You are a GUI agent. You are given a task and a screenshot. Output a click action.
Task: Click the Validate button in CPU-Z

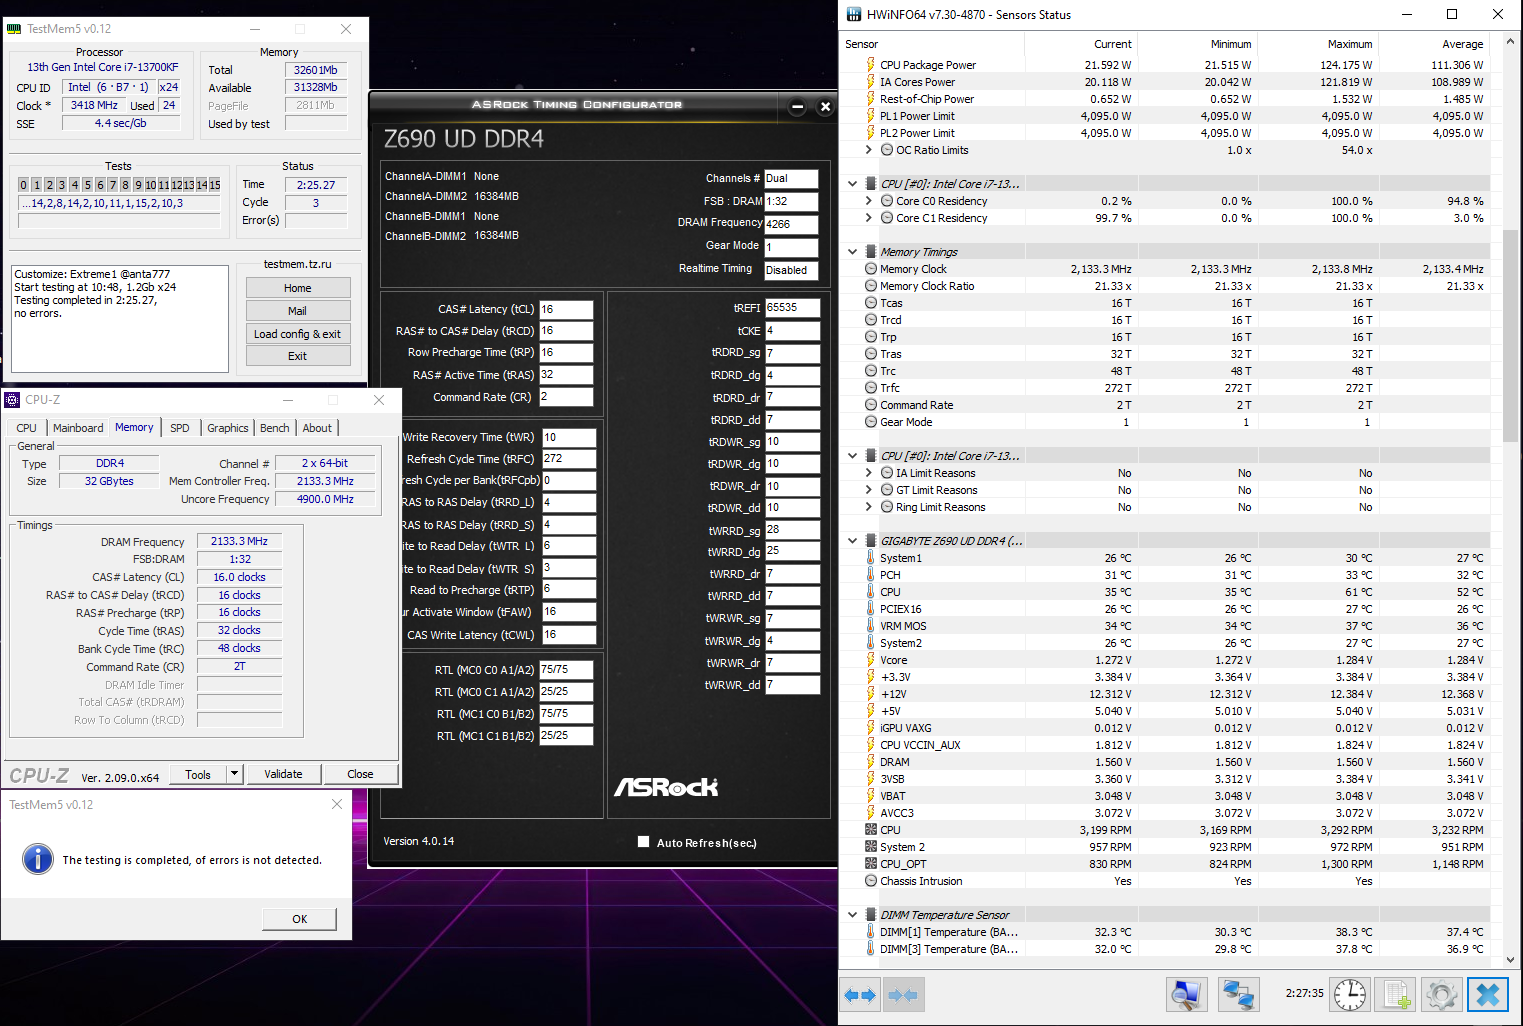(284, 774)
